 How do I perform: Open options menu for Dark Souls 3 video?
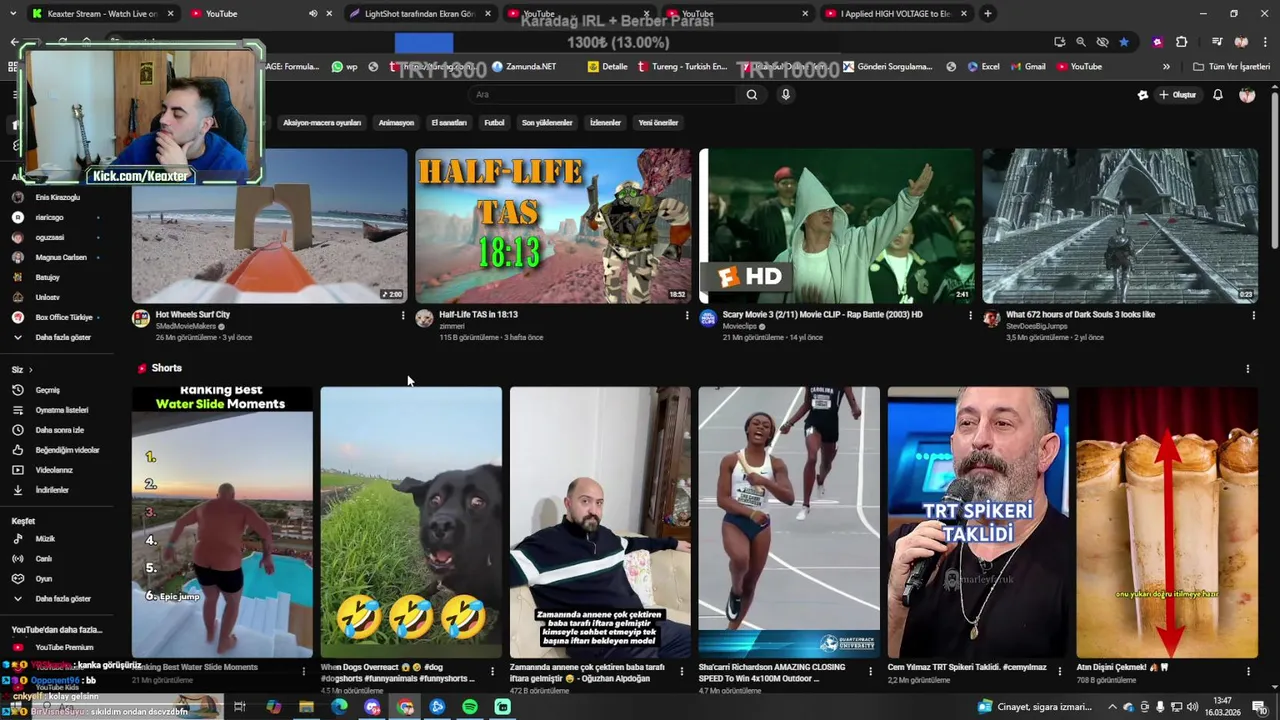click(1253, 315)
